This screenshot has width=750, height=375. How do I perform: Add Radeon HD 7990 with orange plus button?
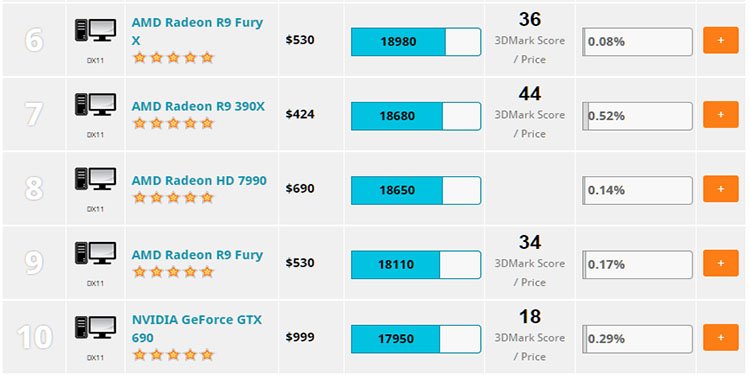[721, 189]
